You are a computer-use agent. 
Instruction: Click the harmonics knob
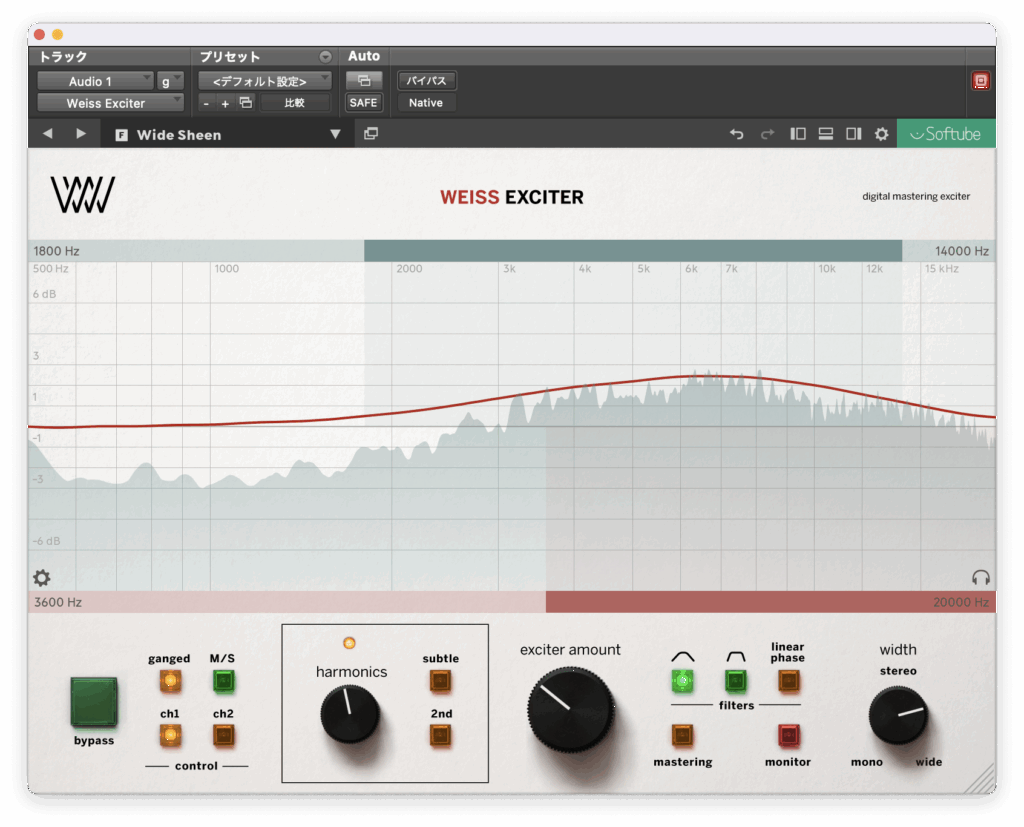[x=350, y=714]
